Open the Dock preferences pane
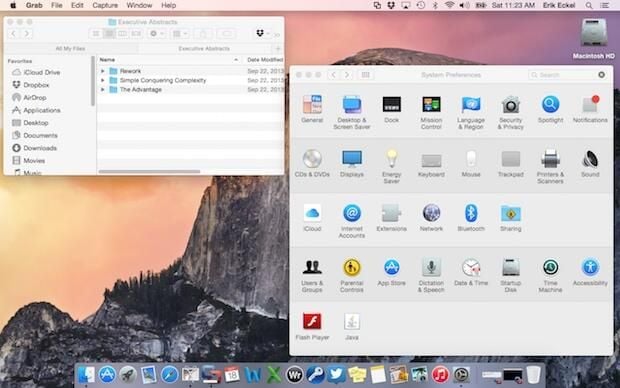Image resolution: width=620 pixels, height=388 pixels. click(391, 109)
